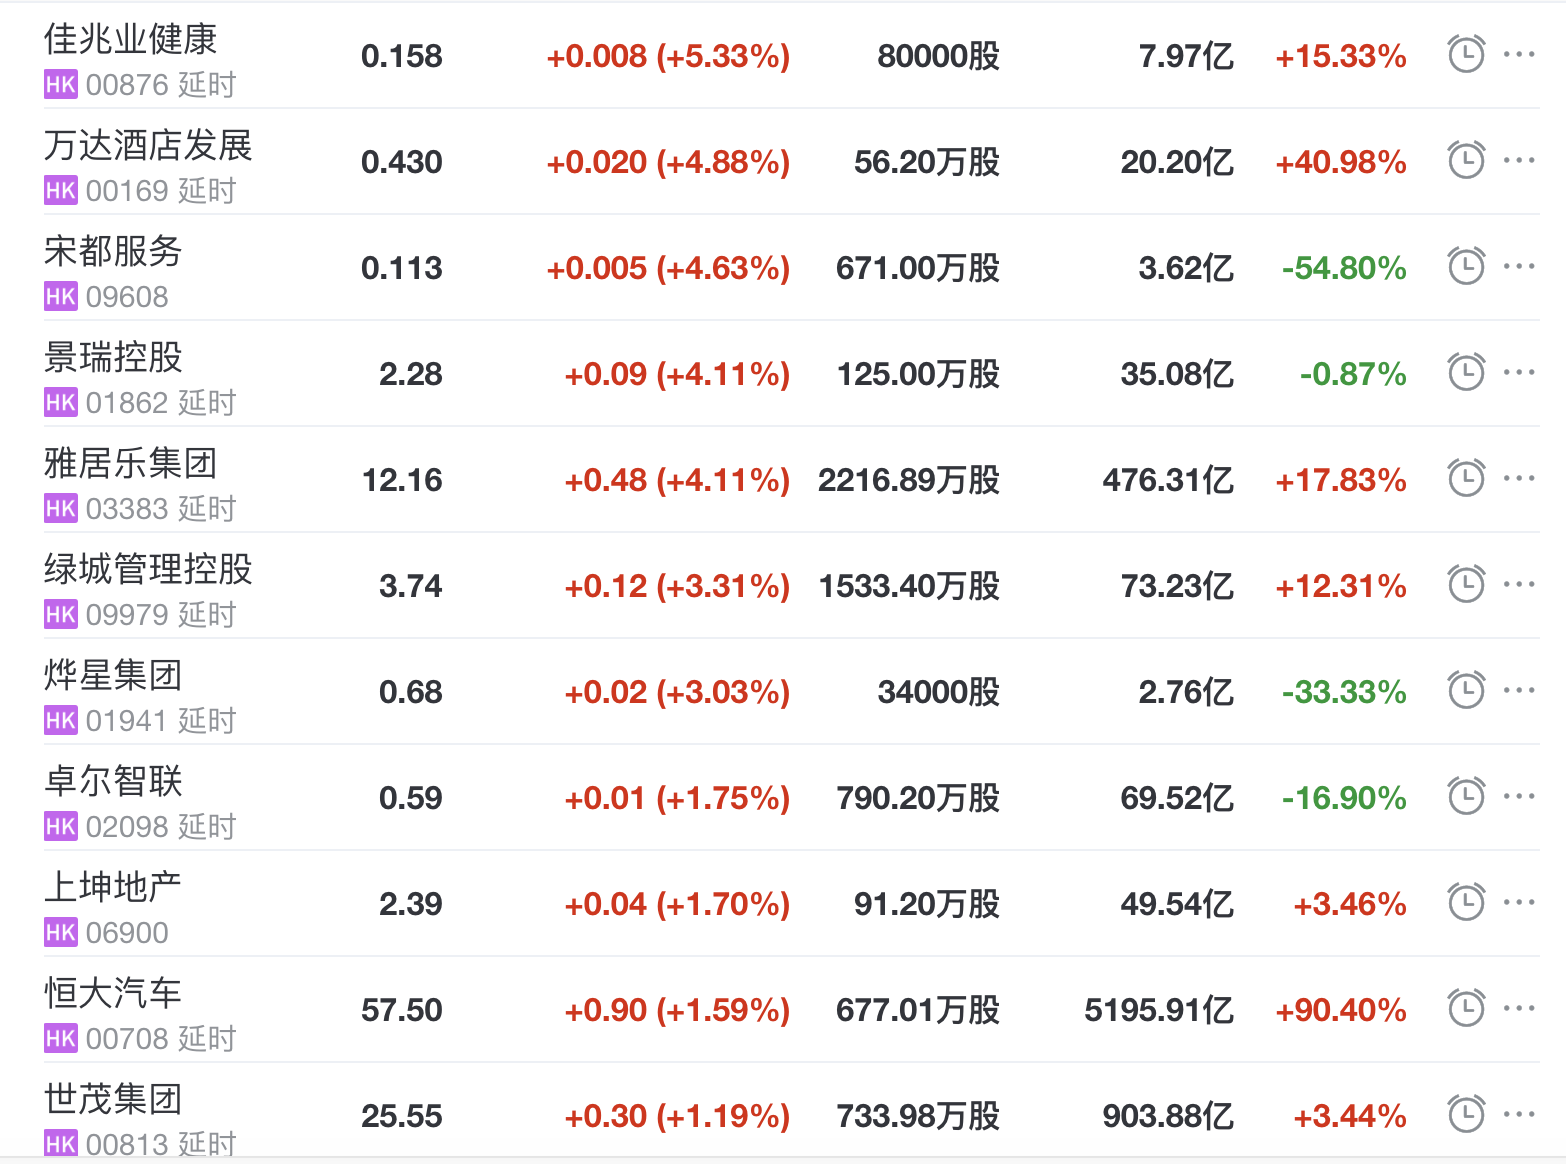Click stock code 00708

pos(127,1039)
